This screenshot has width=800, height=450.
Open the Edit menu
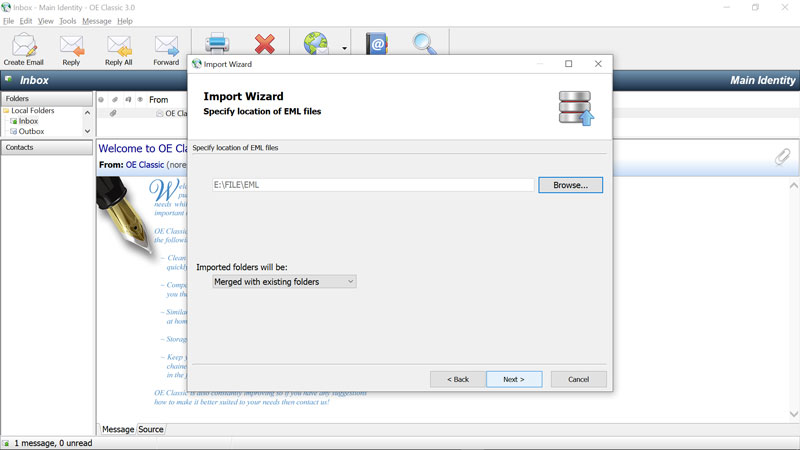tap(26, 21)
